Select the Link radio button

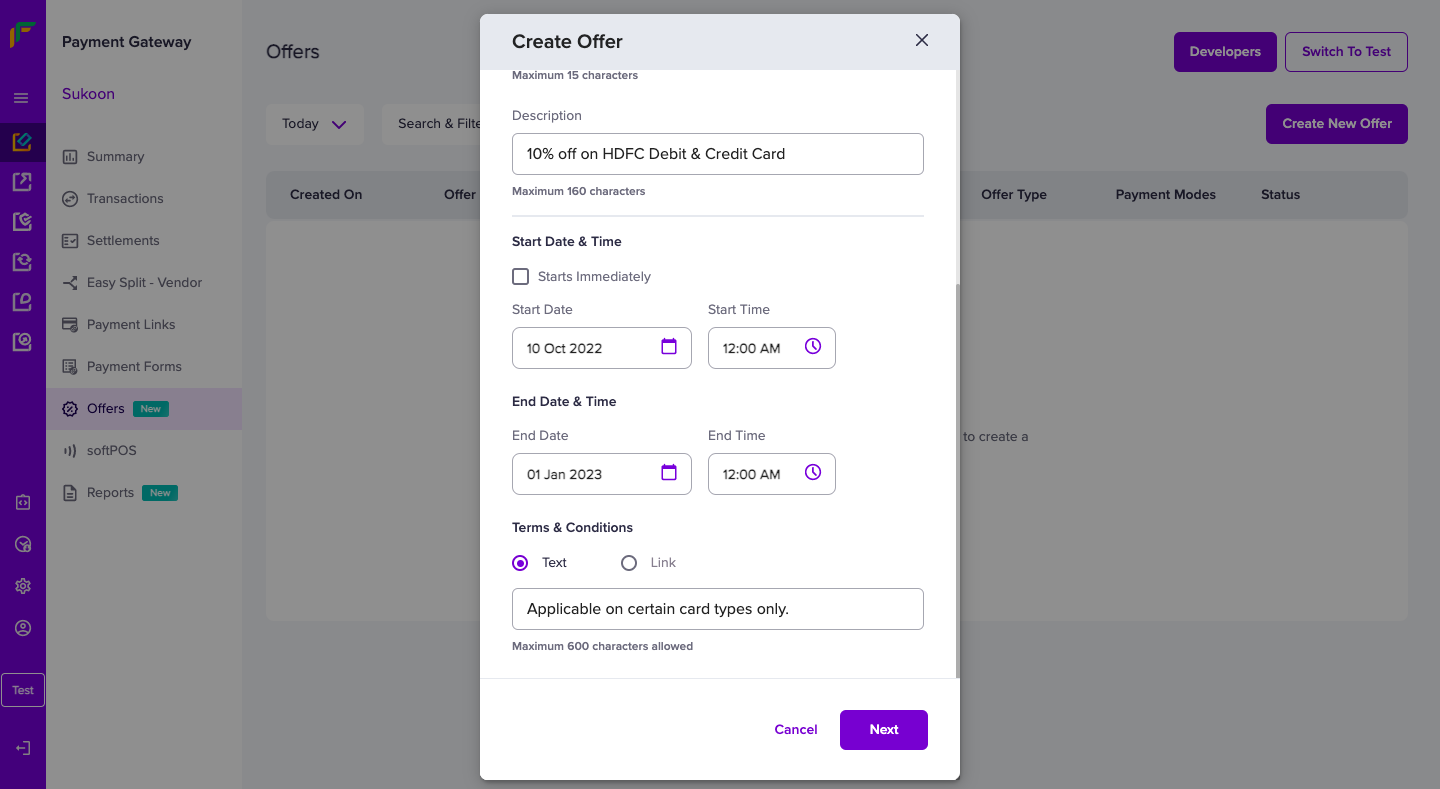(629, 562)
